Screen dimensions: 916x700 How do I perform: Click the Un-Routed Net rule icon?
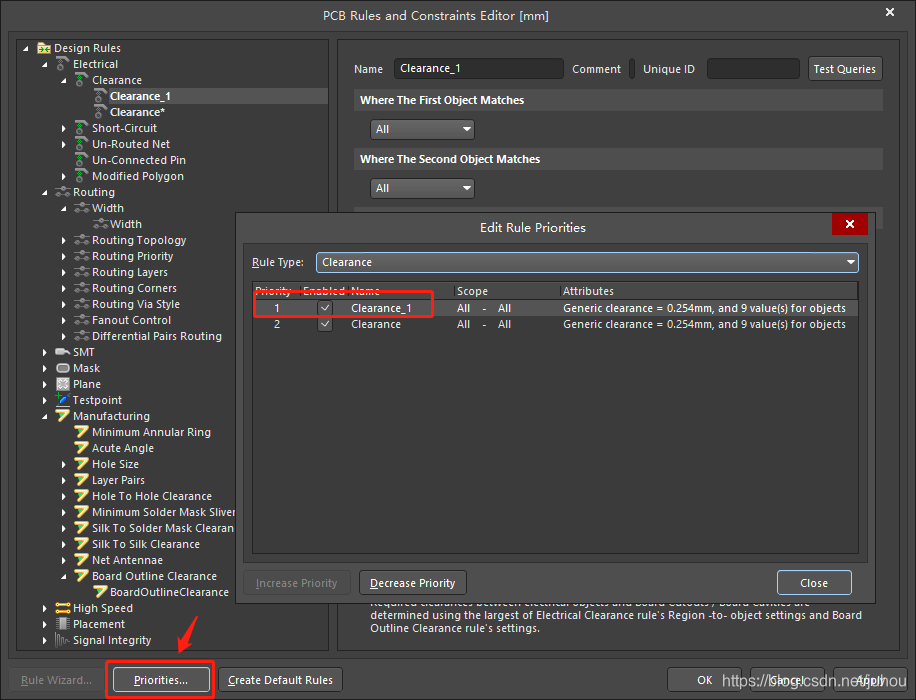(82, 144)
